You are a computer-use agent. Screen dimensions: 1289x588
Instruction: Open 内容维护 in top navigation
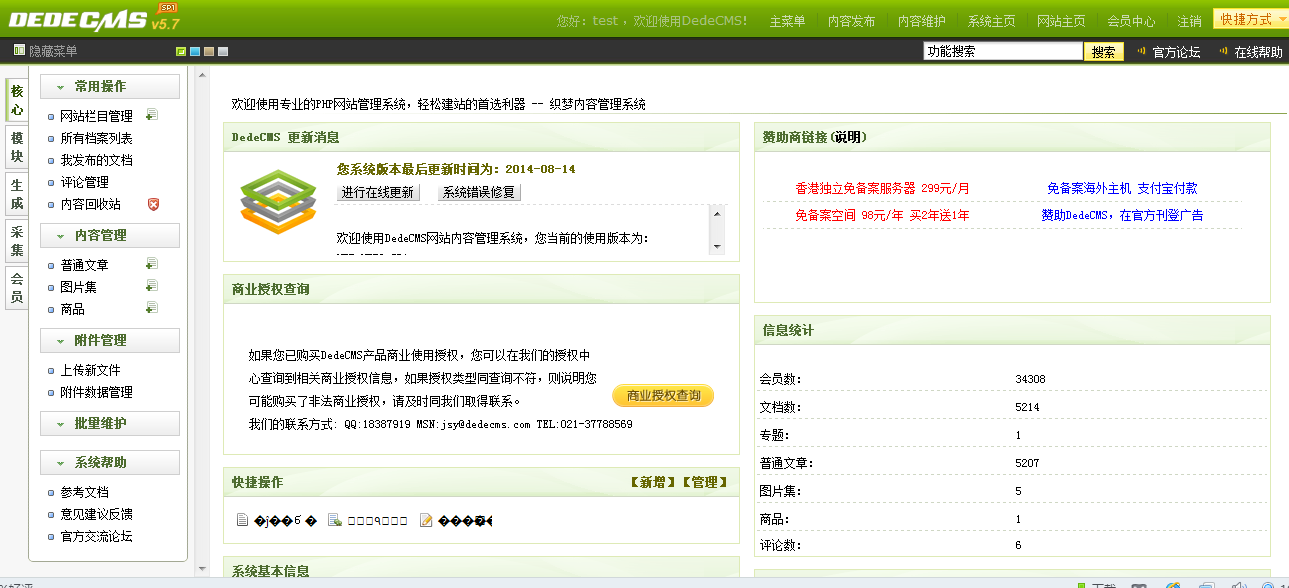tap(921, 21)
